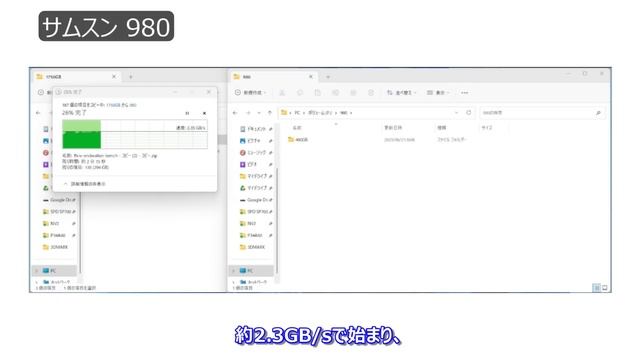The height and width of the screenshot is (360, 640).
Task: Open the 表示 view dropdown
Action: (x=438, y=93)
